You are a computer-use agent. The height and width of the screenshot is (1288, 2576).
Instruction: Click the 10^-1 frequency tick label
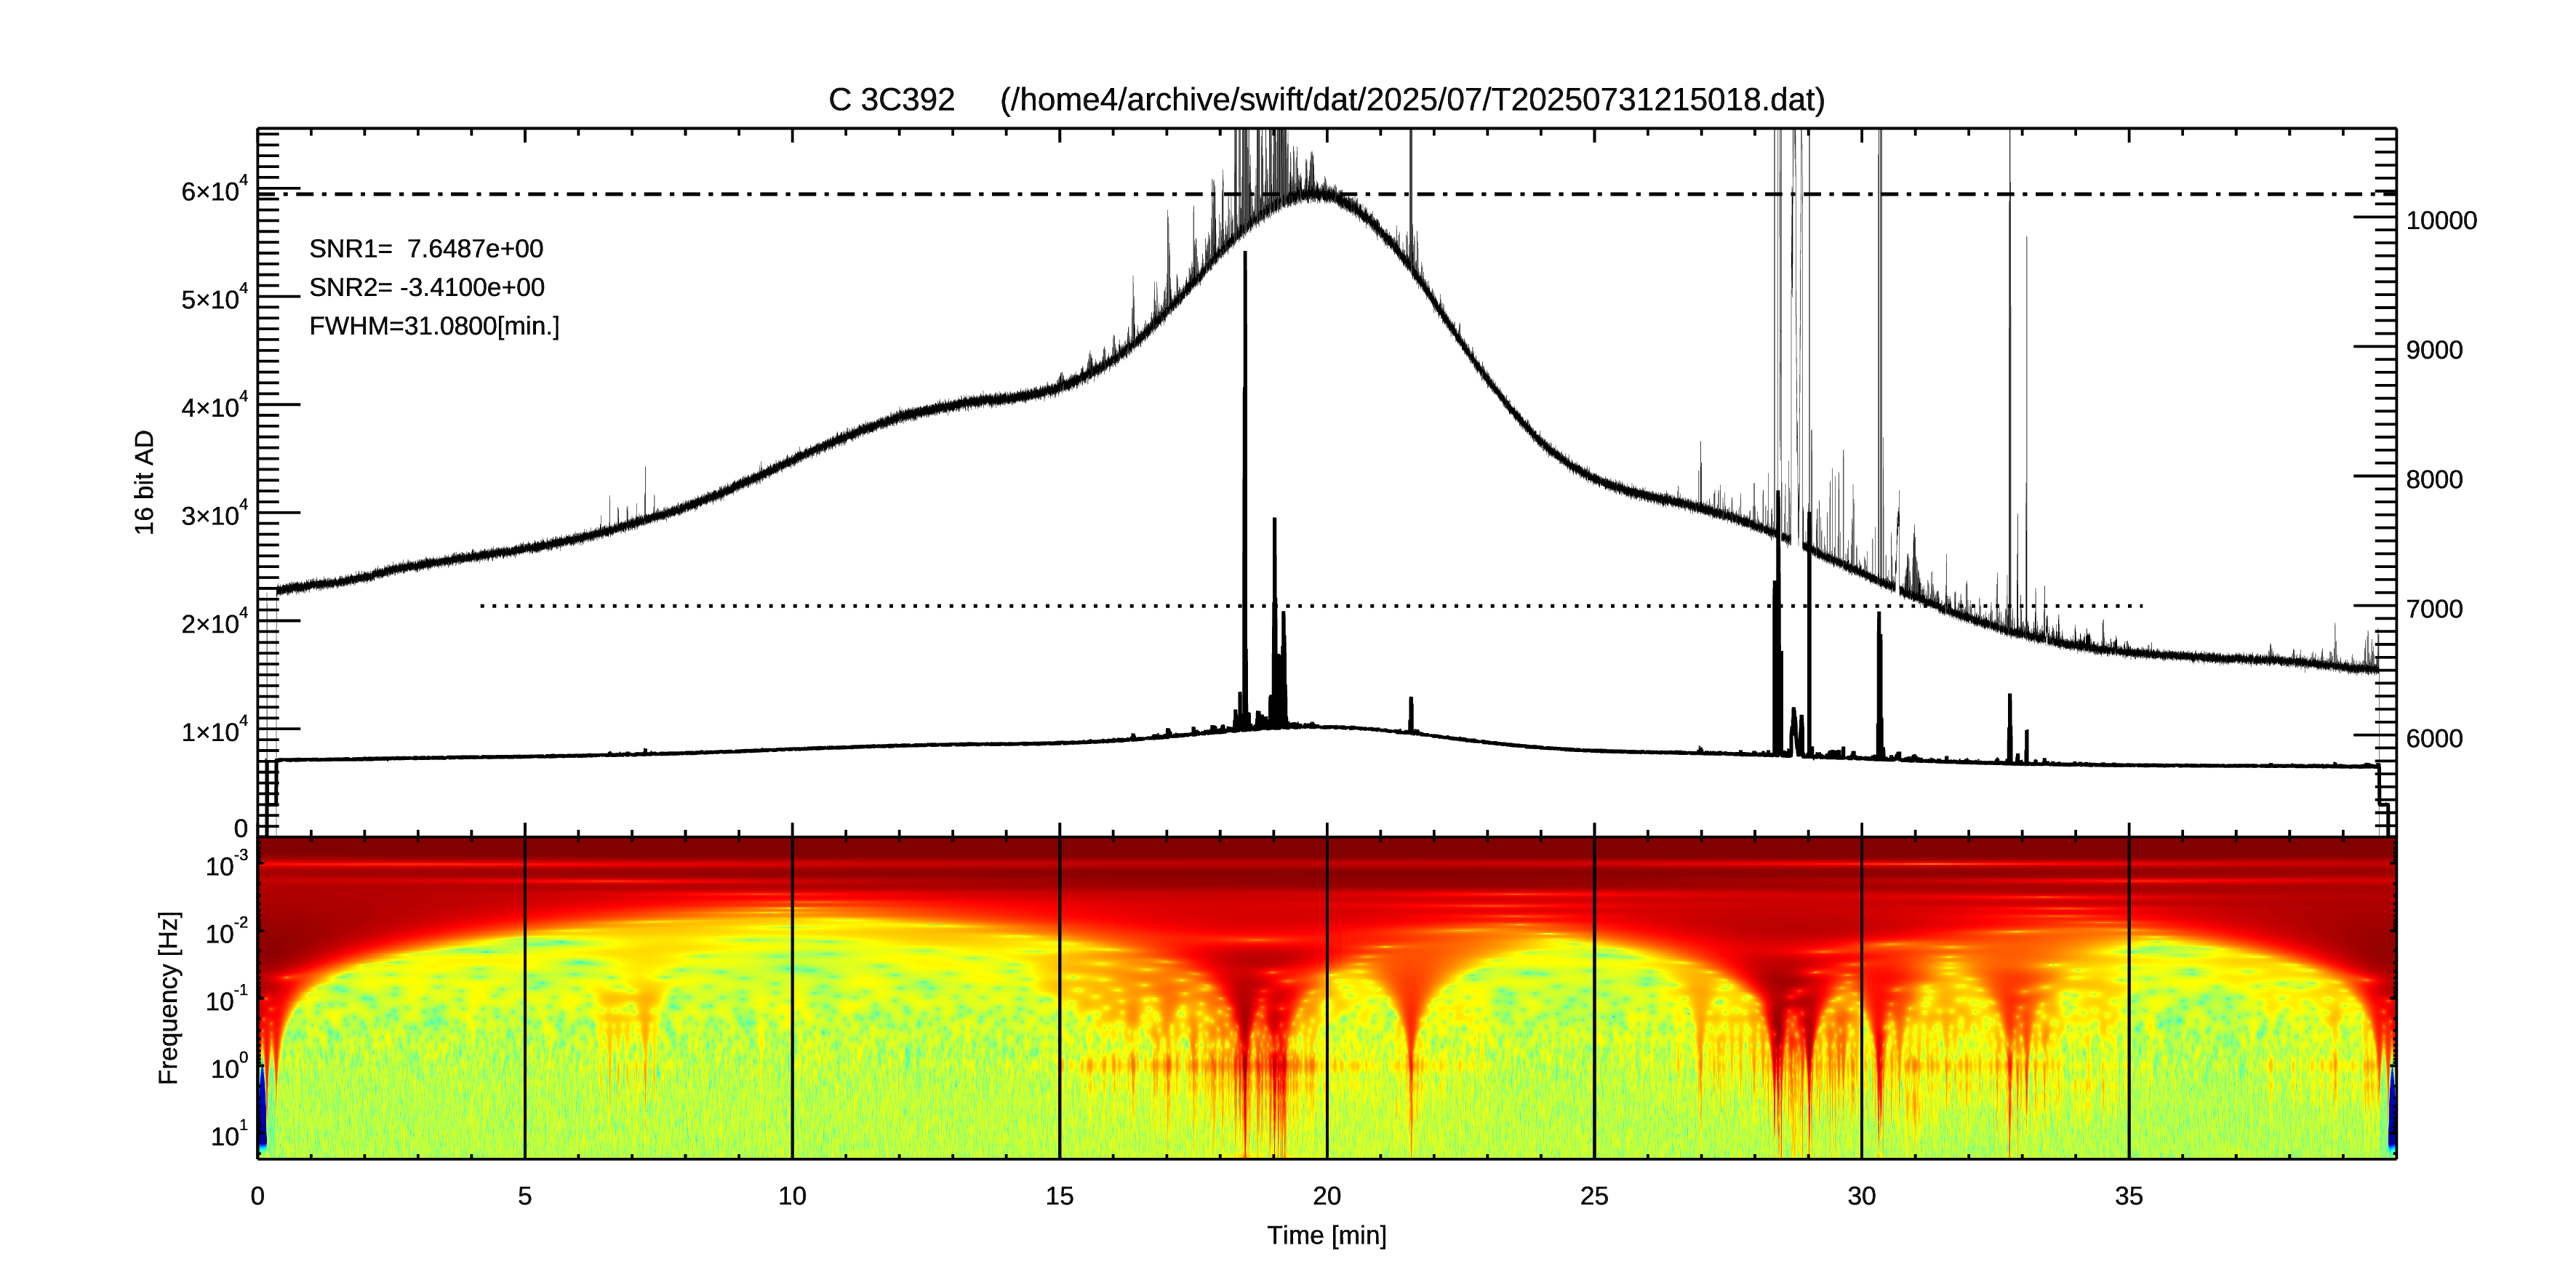tap(226, 999)
